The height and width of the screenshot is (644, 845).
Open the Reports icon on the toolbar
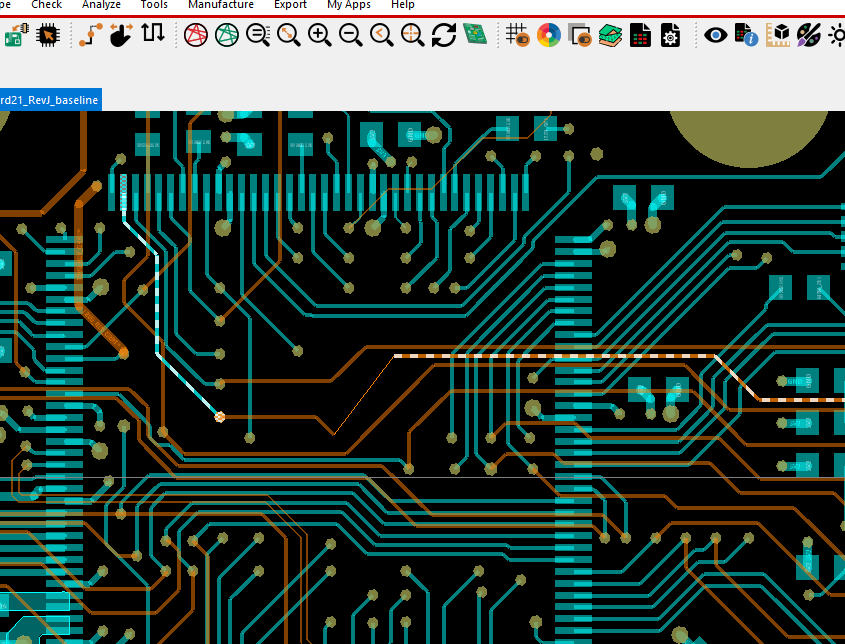[640, 34]
